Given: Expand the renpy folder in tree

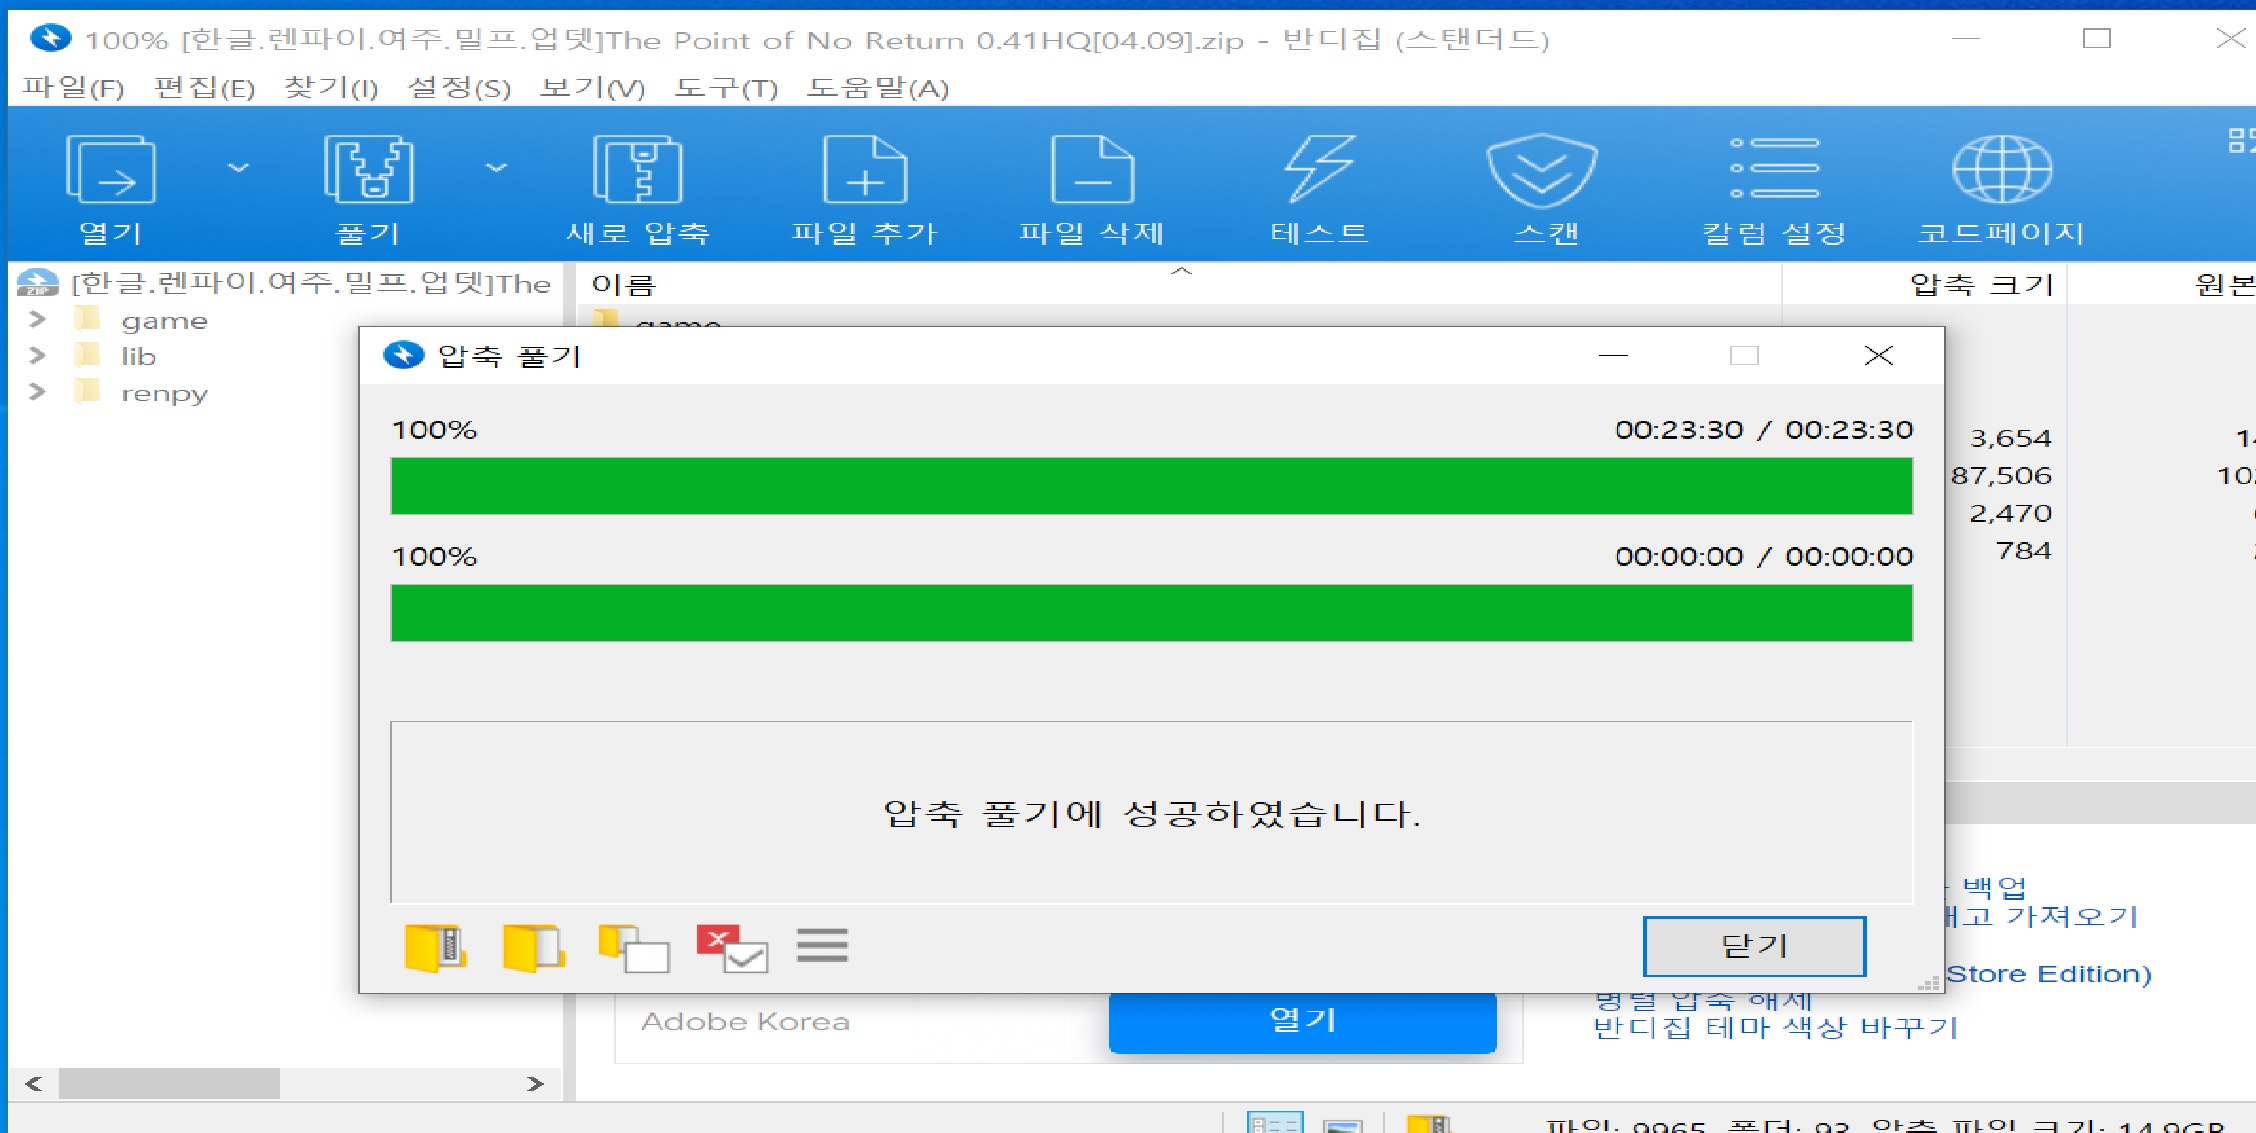Looking at the screenshot, I should coord(37,392).
